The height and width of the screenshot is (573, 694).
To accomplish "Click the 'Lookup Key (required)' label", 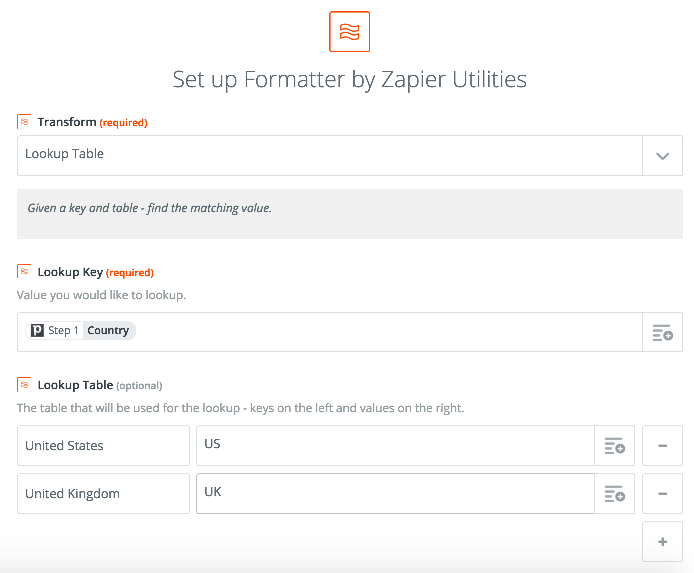I will pos(96,272).
